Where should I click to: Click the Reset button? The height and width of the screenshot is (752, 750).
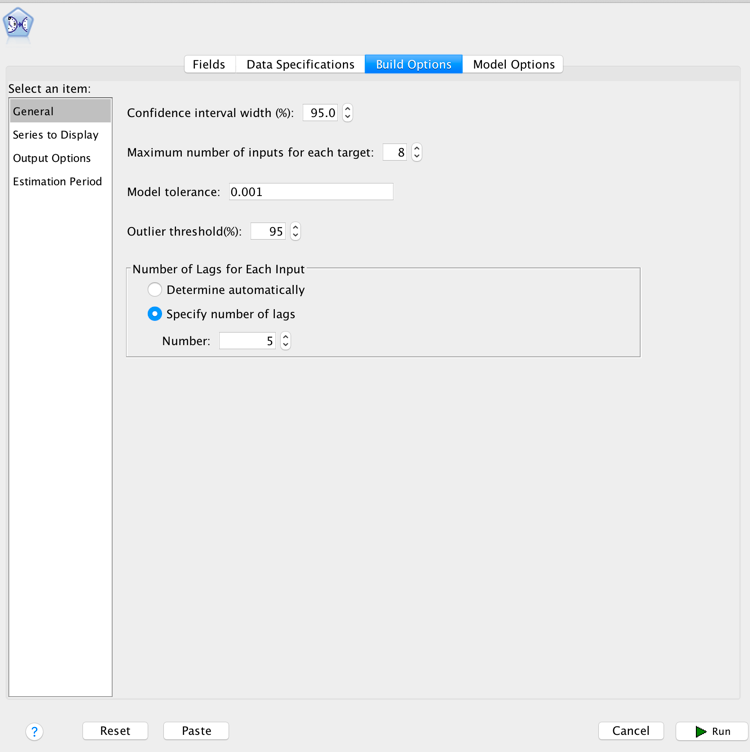(x=115, y=731)
